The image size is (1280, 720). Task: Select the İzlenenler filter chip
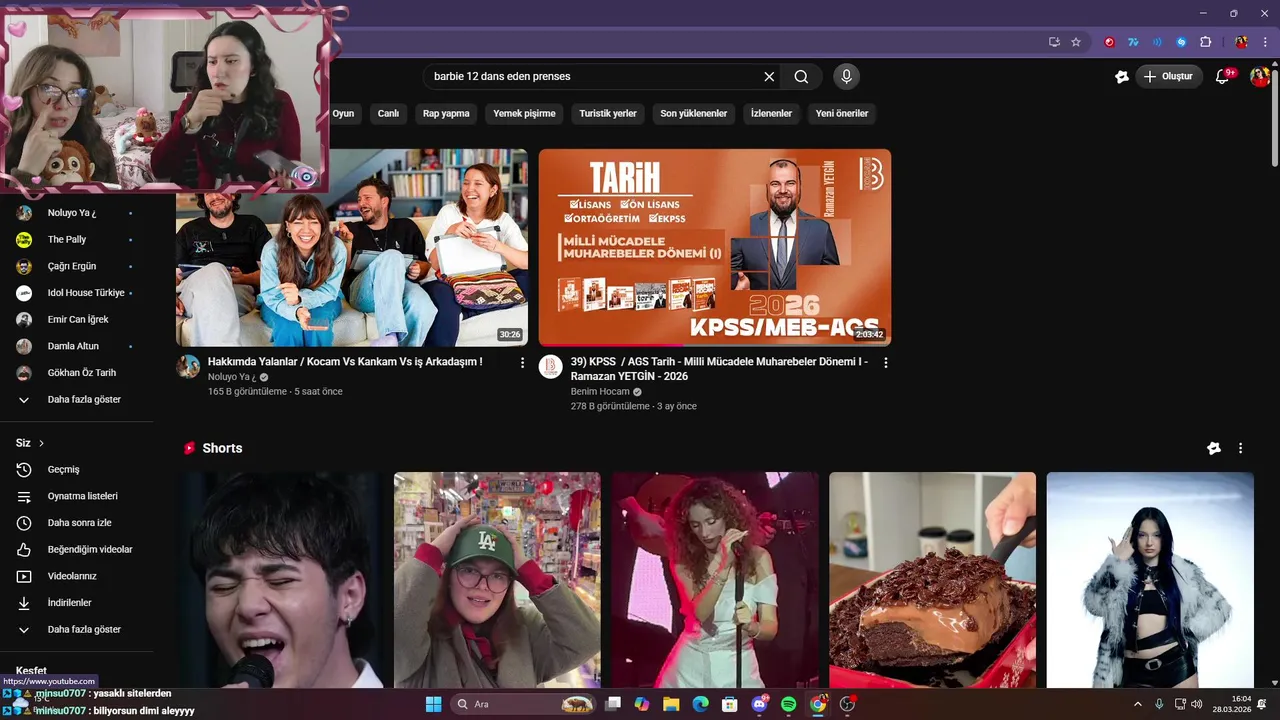771,113
